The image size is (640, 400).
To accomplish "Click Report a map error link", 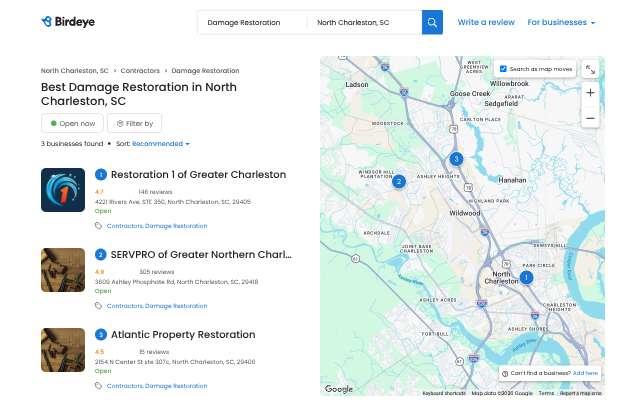I will 580,393.
